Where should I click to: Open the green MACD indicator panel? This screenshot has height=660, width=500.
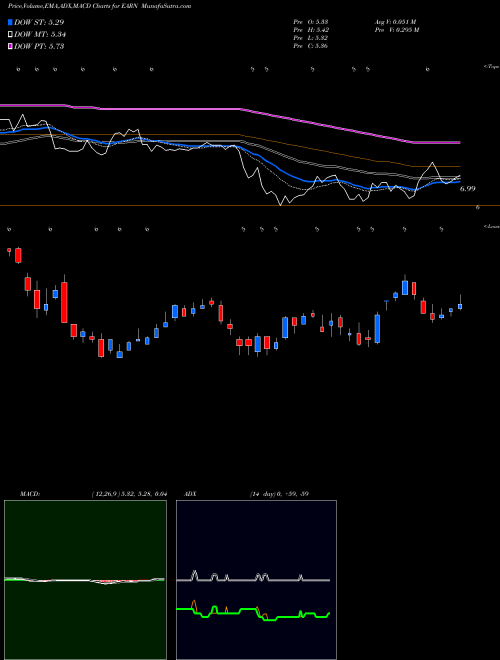click(85, 580)
